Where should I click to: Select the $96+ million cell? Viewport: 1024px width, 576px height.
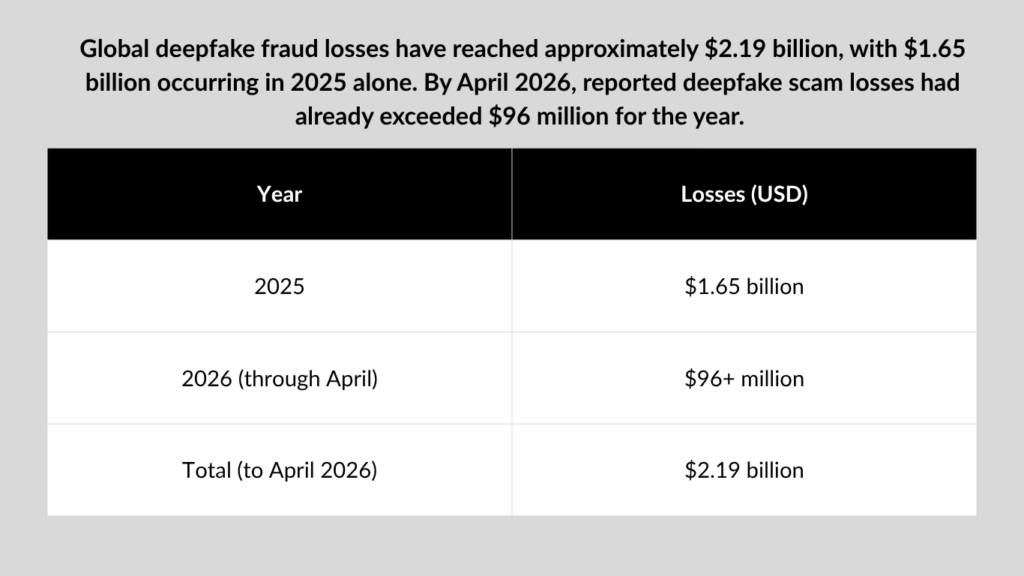pos(744,378)
